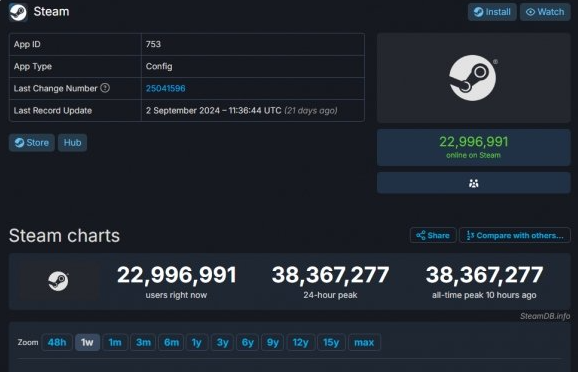The image size is (578, 372).
Task: Click the Install button
Action: [x=492, y=12]
